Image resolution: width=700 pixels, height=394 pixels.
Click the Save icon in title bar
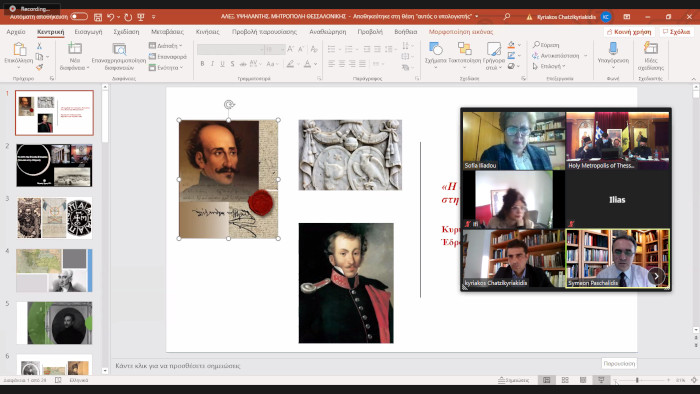tap(98, 17)
